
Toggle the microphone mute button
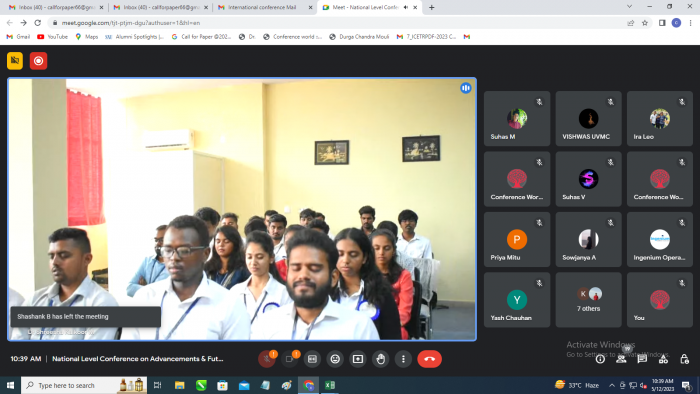267,359
